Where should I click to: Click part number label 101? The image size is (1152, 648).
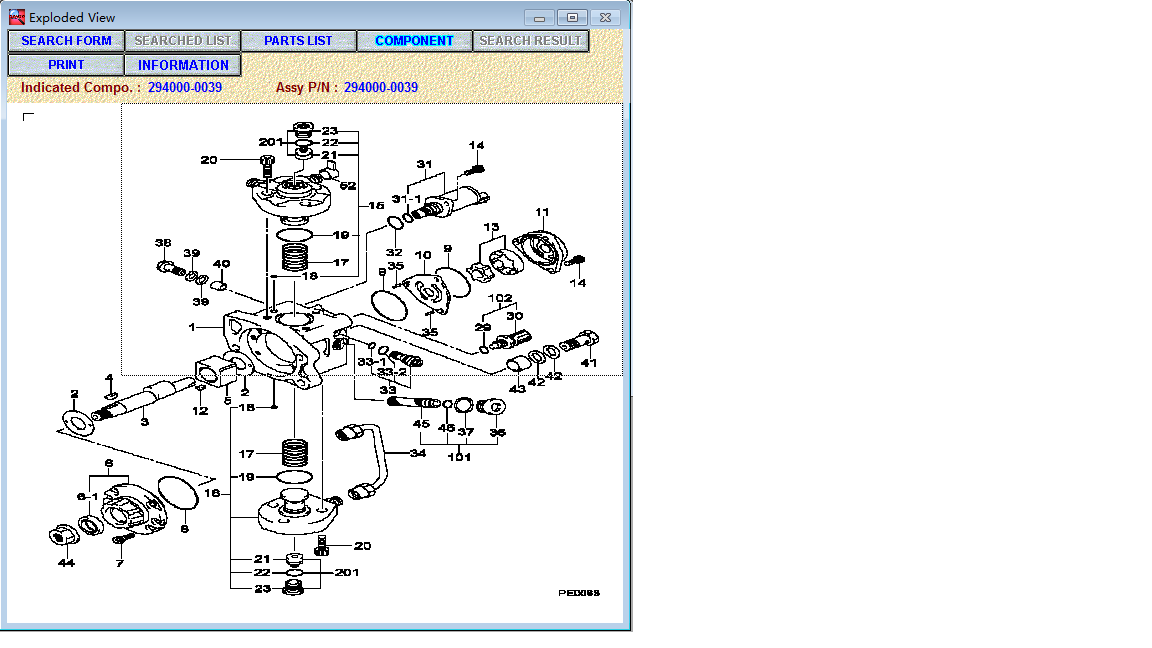point(459,457)
